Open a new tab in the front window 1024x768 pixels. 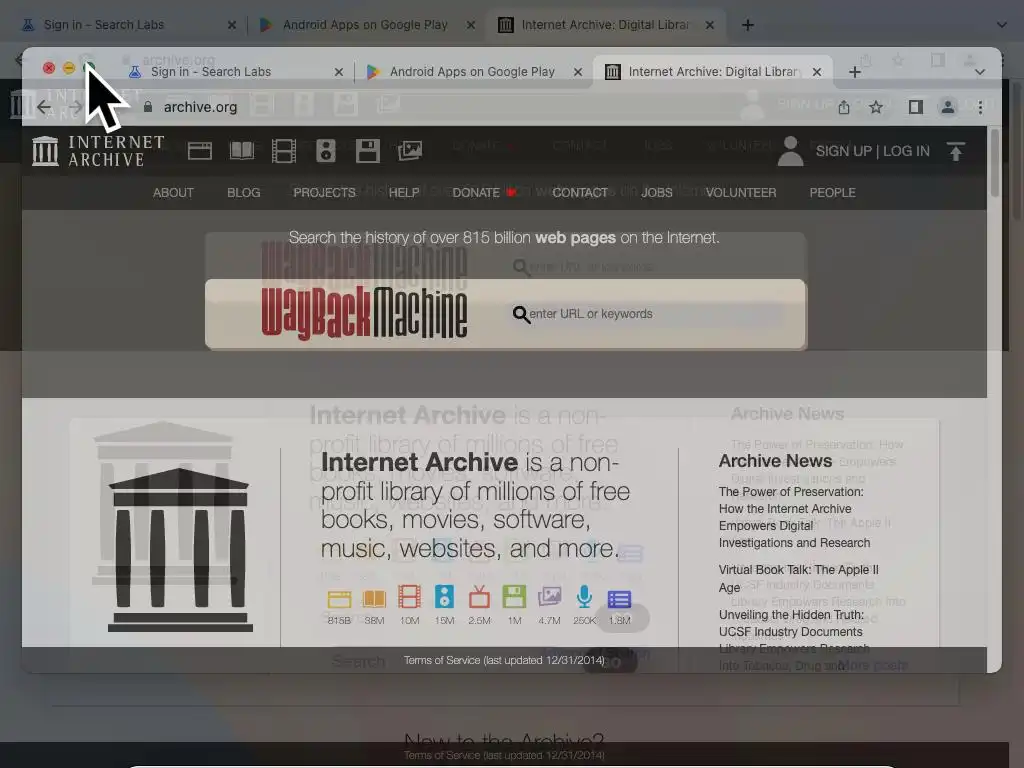point(855,72)
